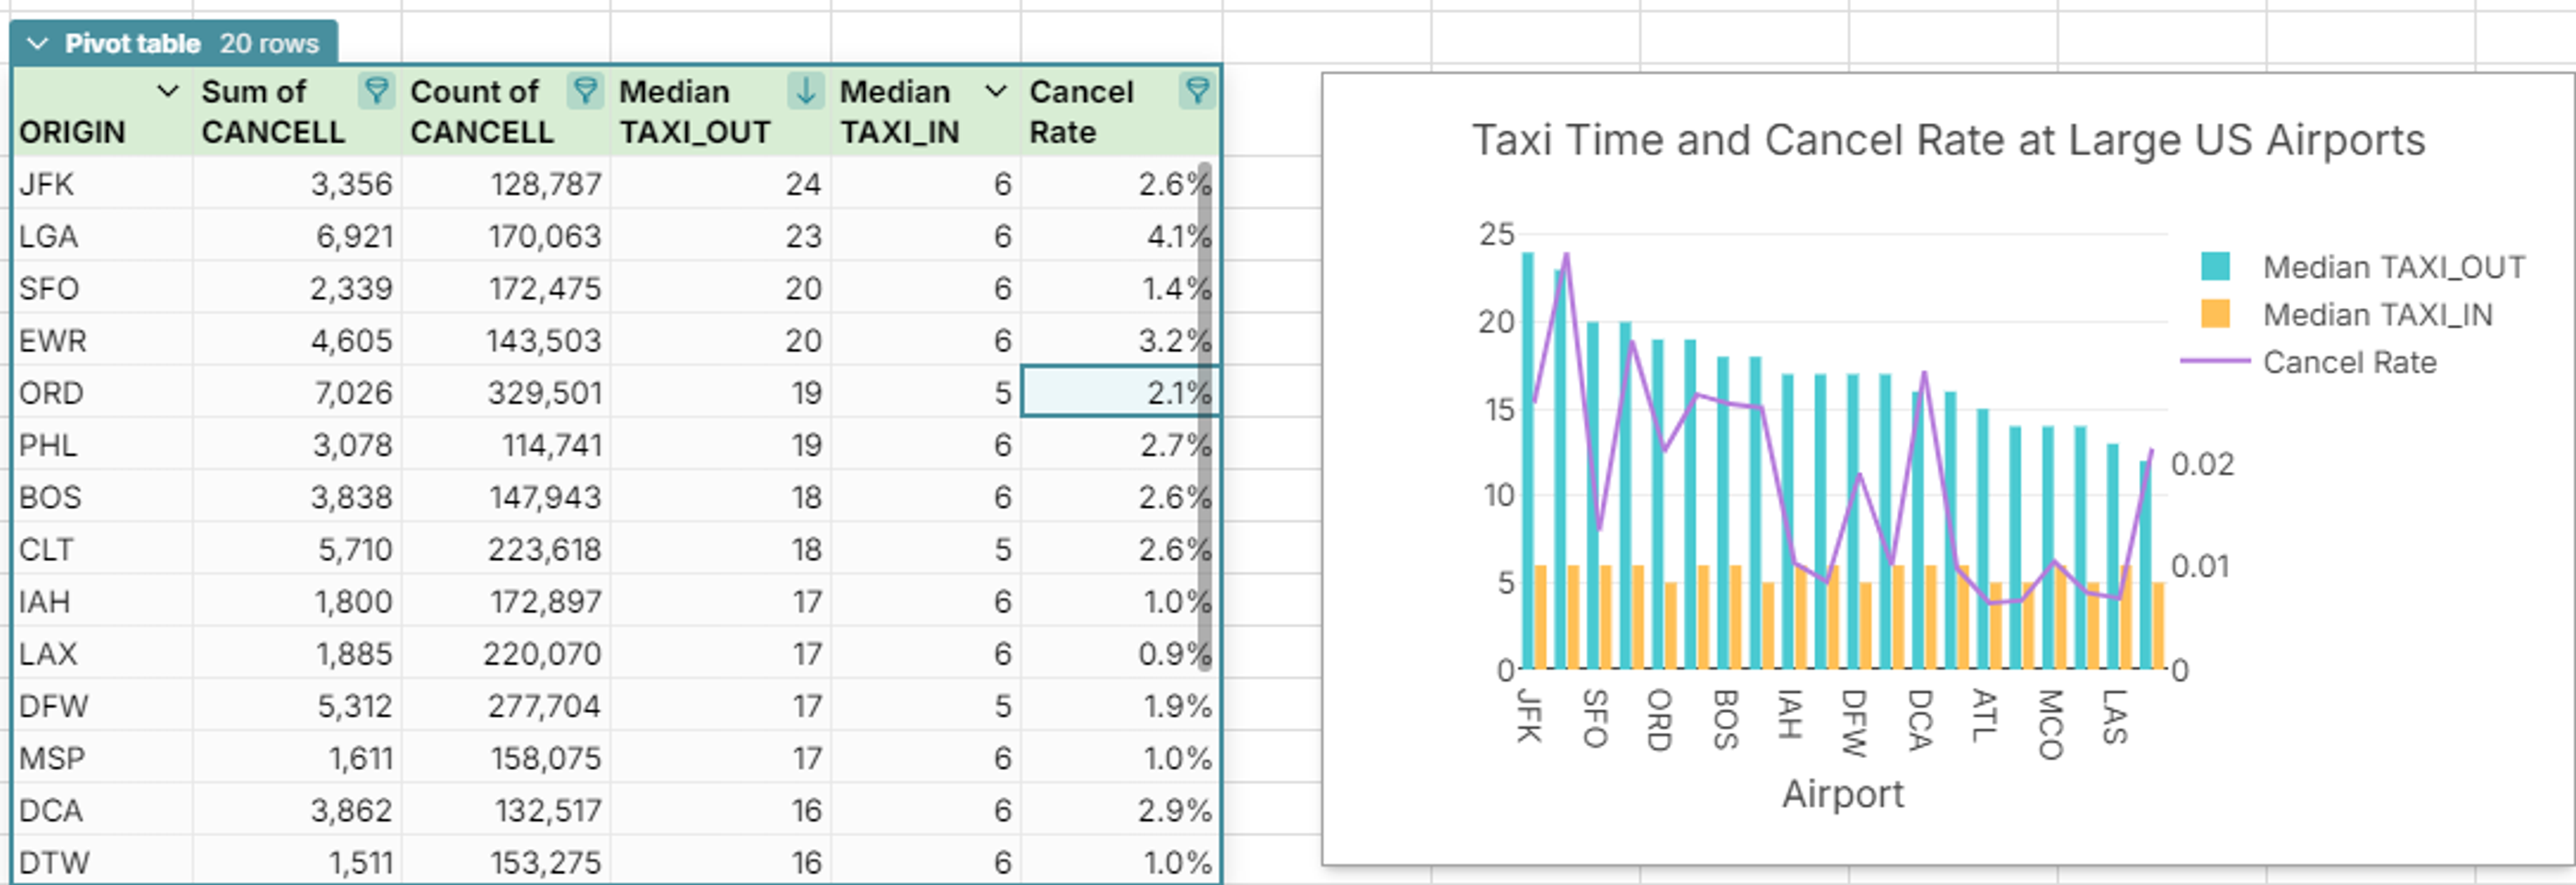This screenshot has height=885, width=2576.
Task: Open filter icon on Count of CANCELL column
Action: 585,91
